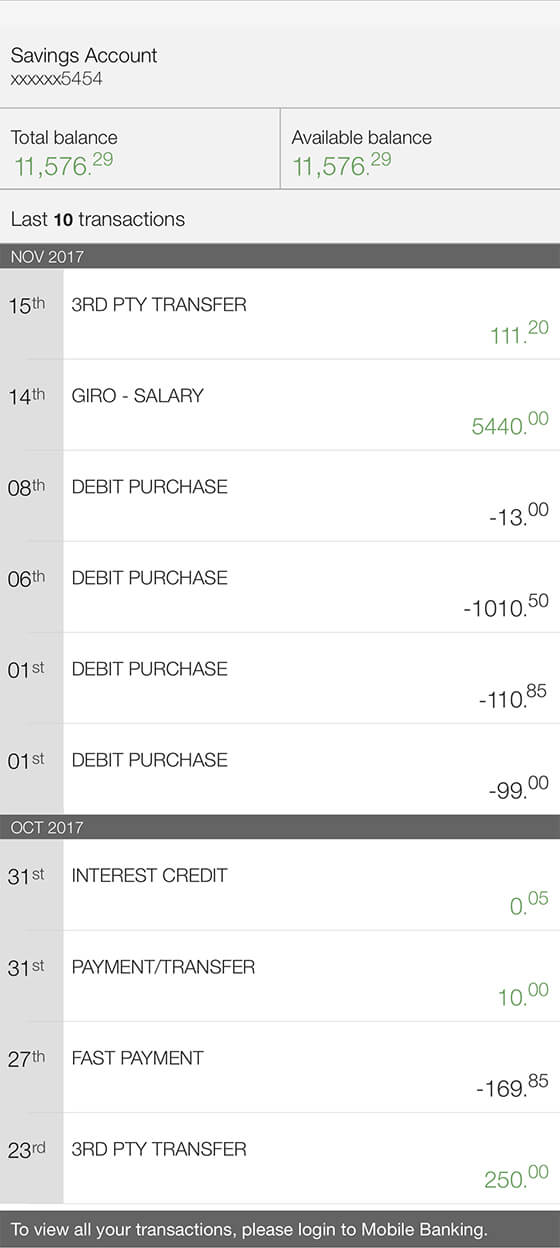Select the -1010.50 DEBIT PURCHASE entry

click(280, 587)
